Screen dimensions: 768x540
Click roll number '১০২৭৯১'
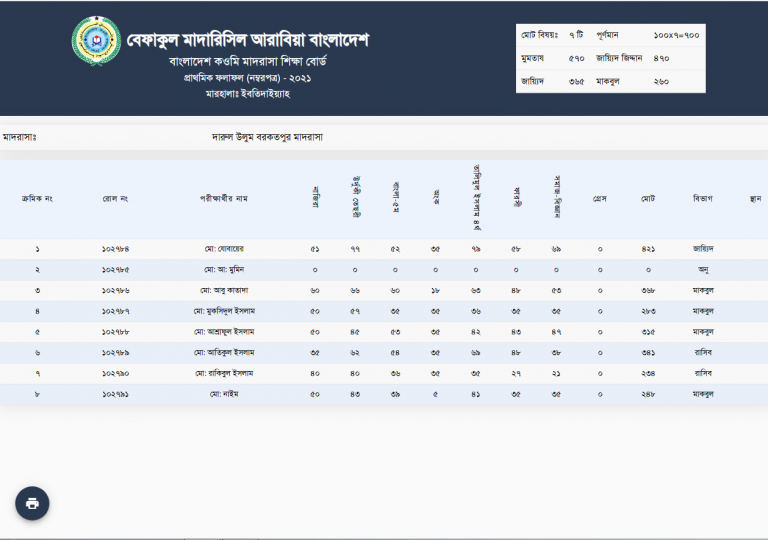[x=116, y=394]
